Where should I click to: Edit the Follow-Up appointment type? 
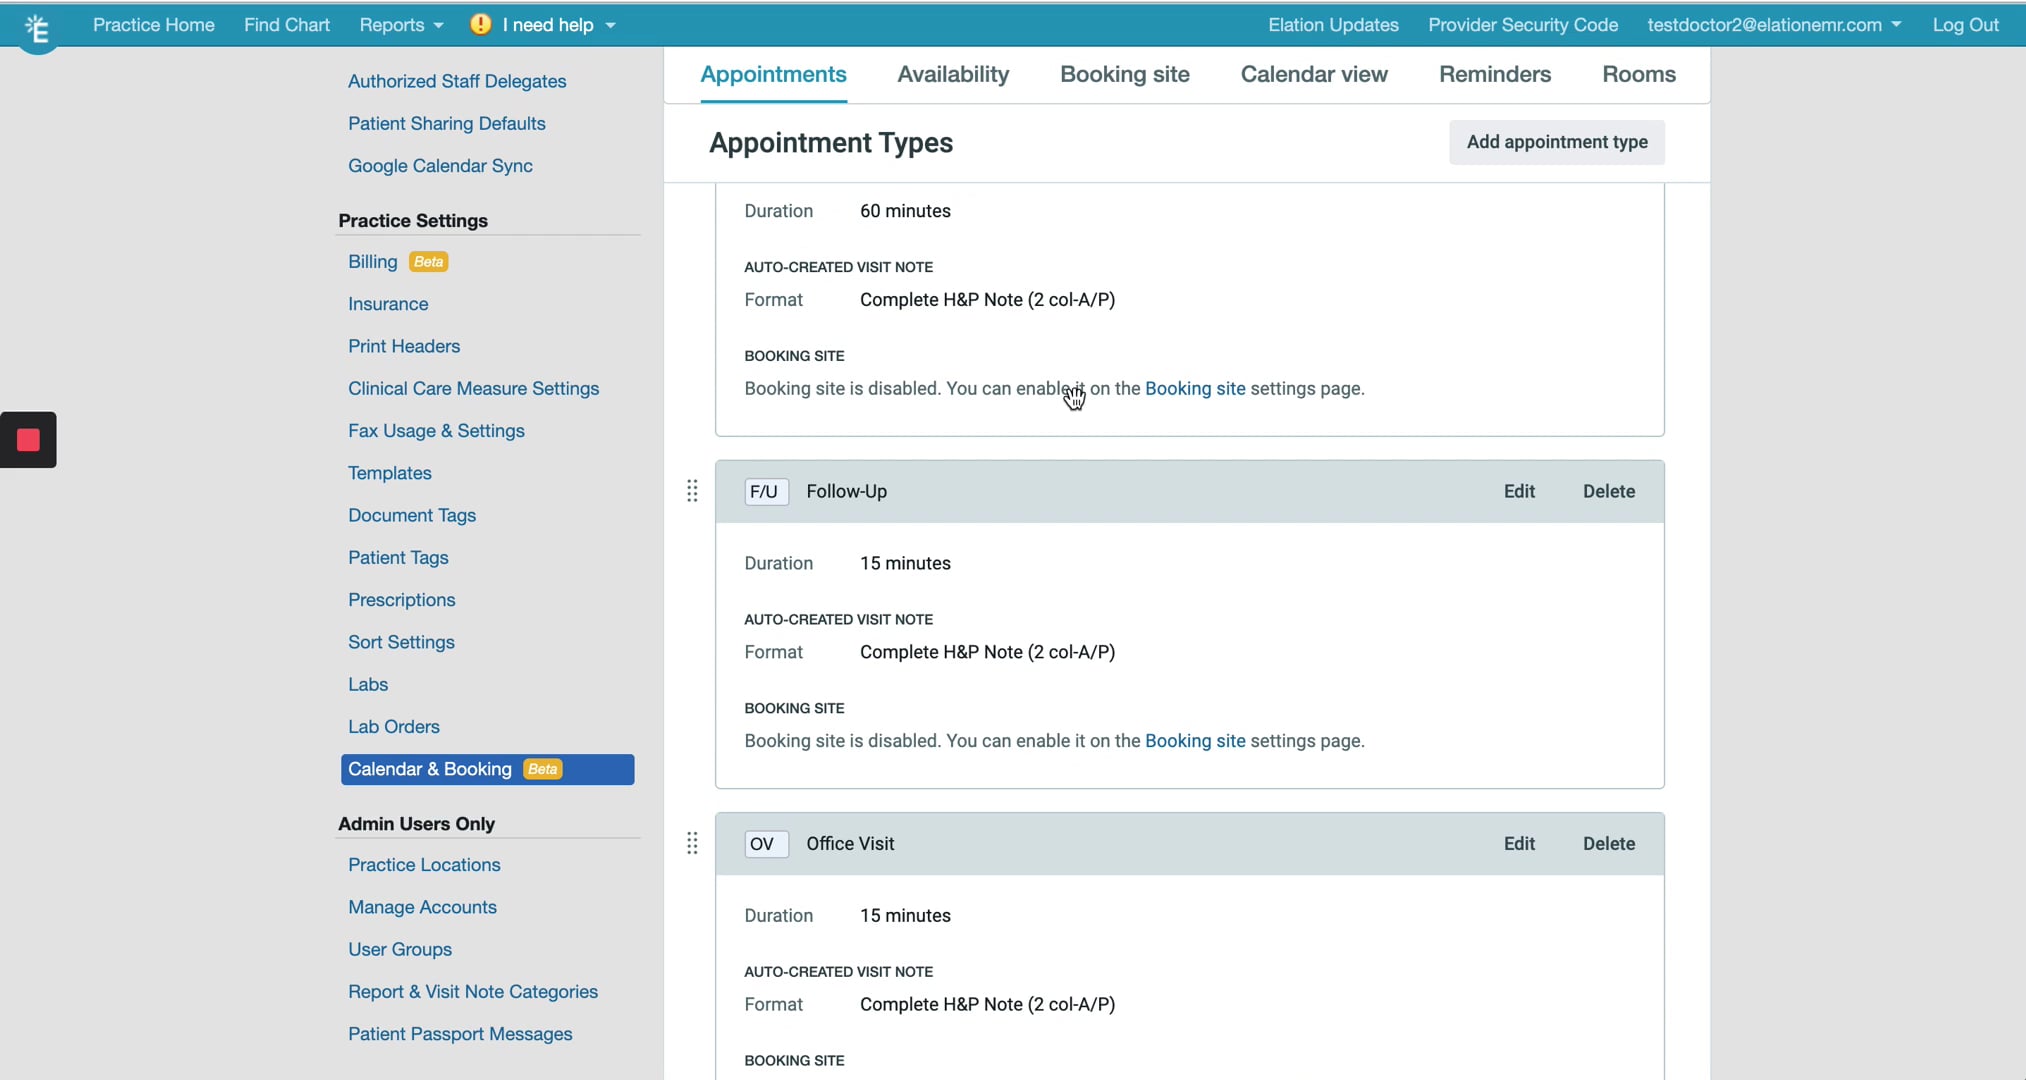point(1519,491)
